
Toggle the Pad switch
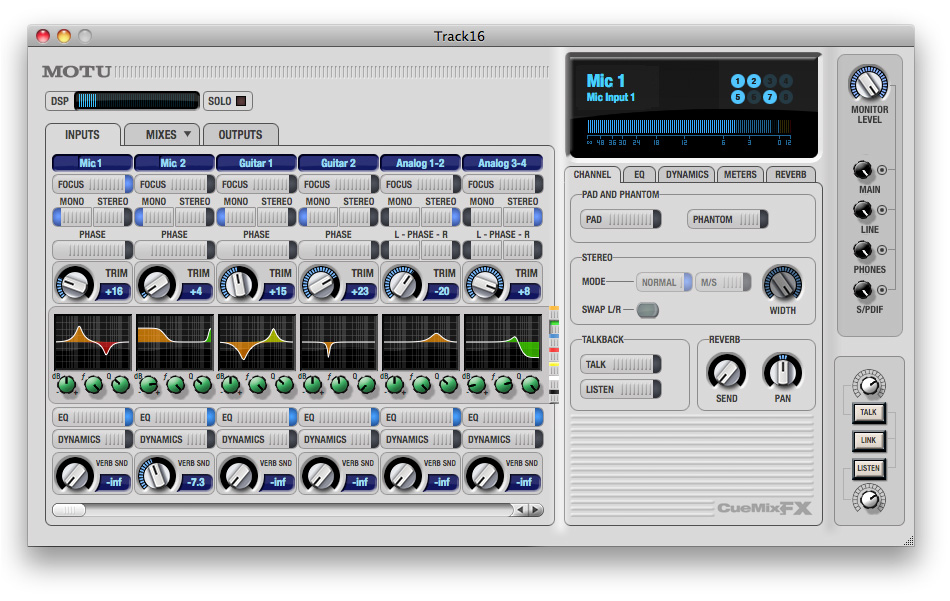click(621, 220)
